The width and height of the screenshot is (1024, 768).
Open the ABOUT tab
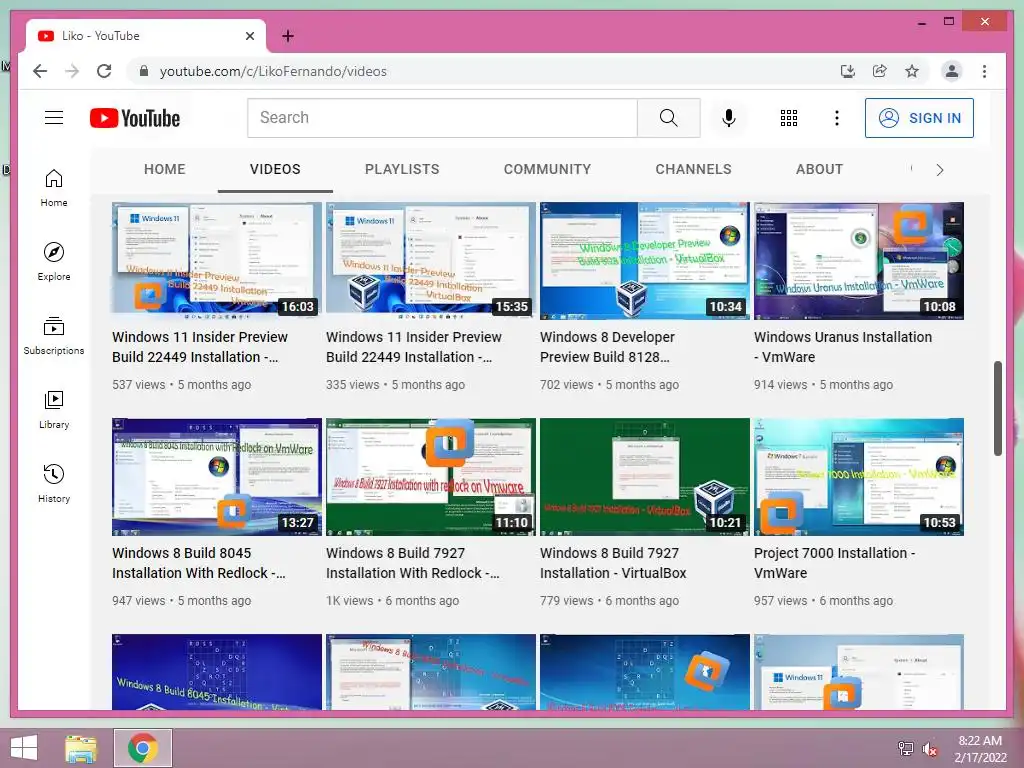[819, 169]
